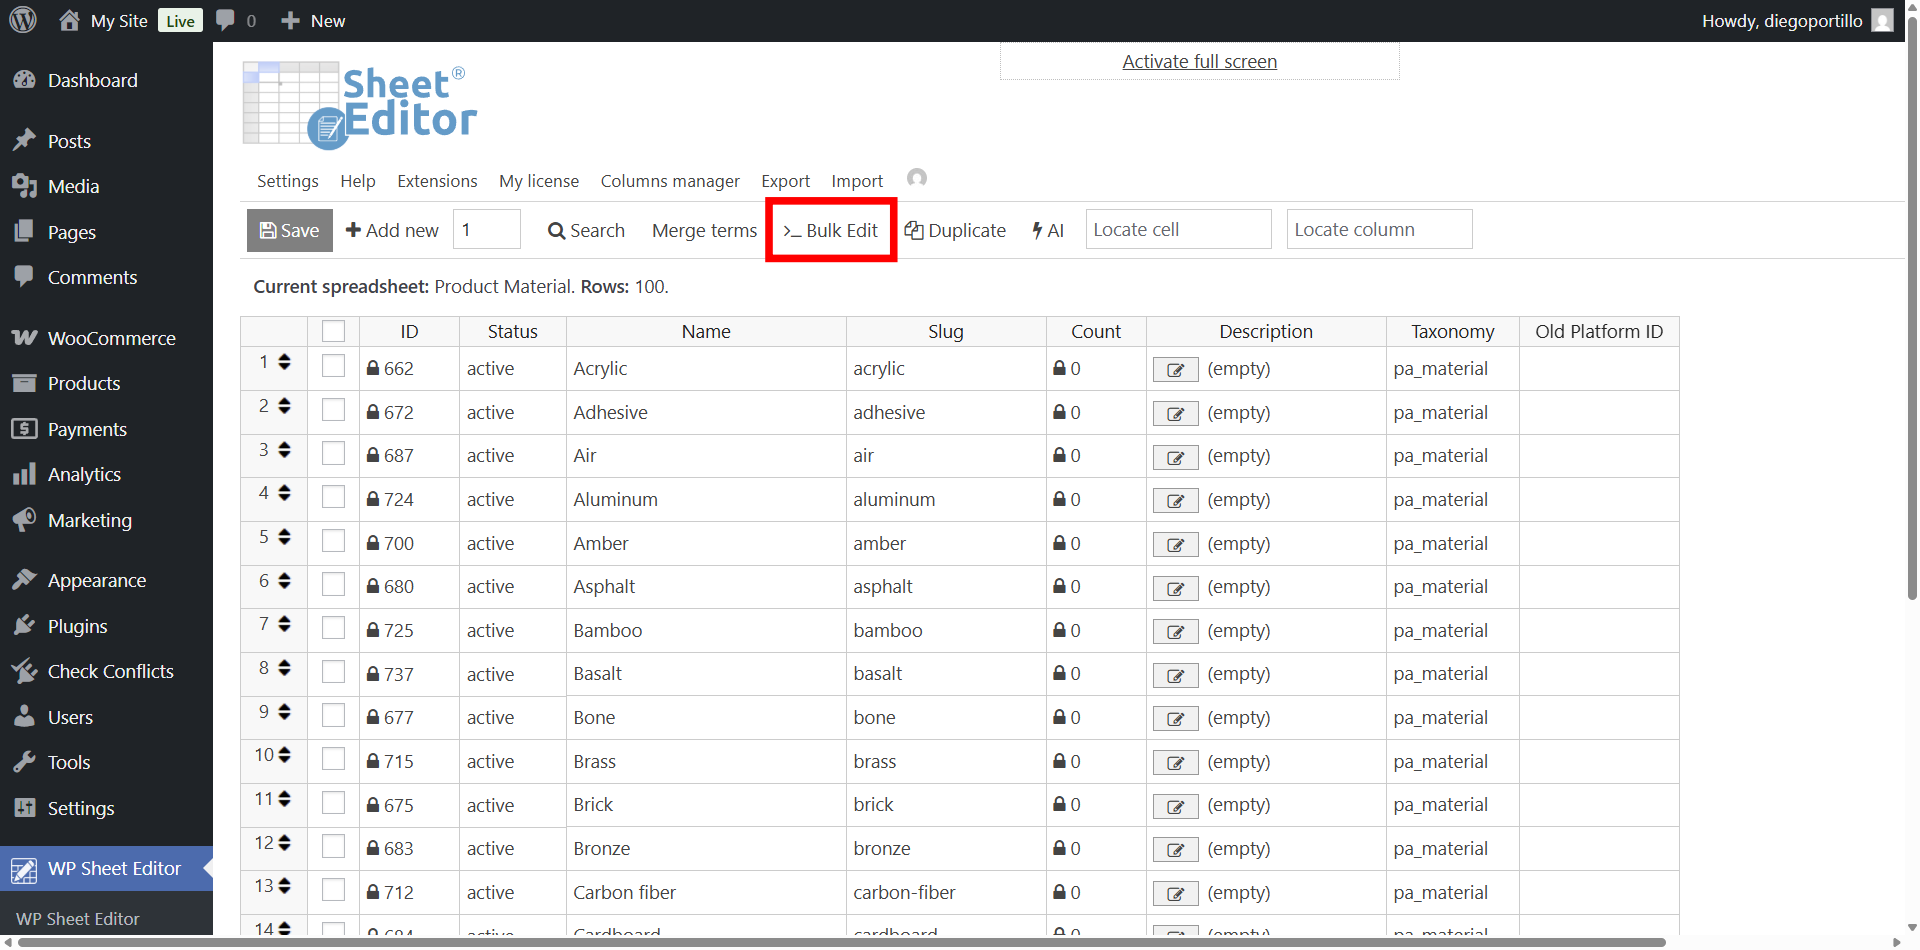Click the user avatar next to Howdy
The height and width of the screenshot is (950, 1920).
click(1882, 21)
